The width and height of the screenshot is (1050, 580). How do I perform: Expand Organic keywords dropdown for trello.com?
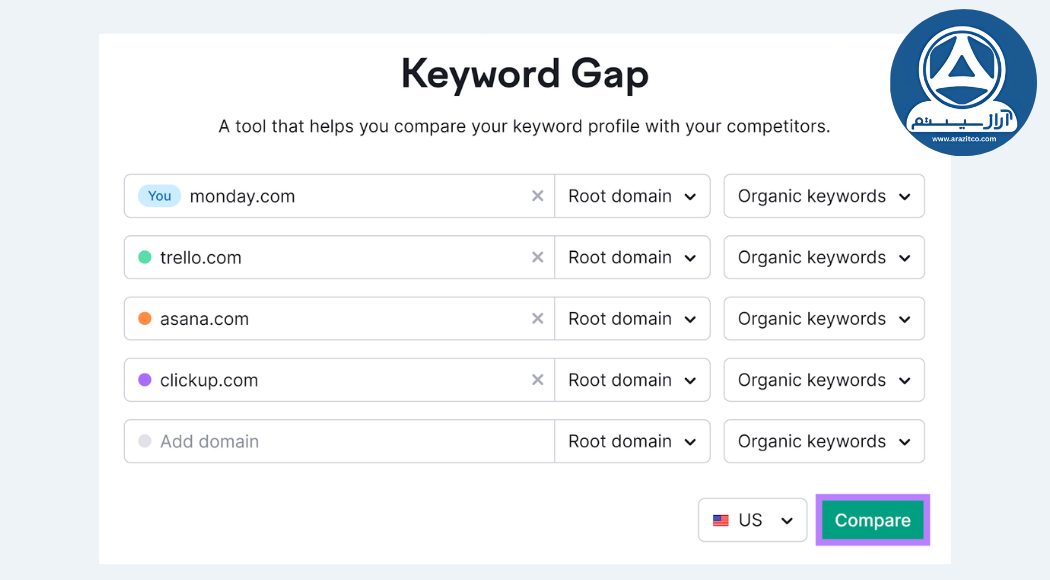(824, 257)
